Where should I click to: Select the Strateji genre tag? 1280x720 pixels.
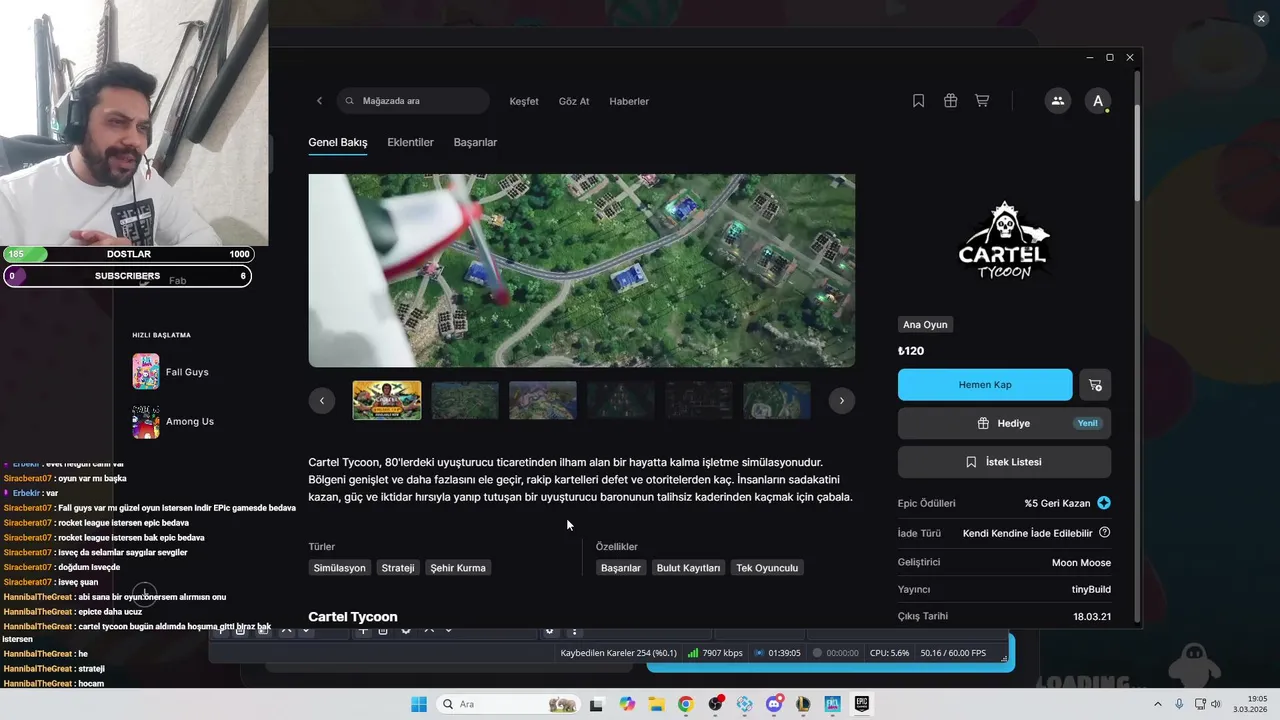coord(398,568)
